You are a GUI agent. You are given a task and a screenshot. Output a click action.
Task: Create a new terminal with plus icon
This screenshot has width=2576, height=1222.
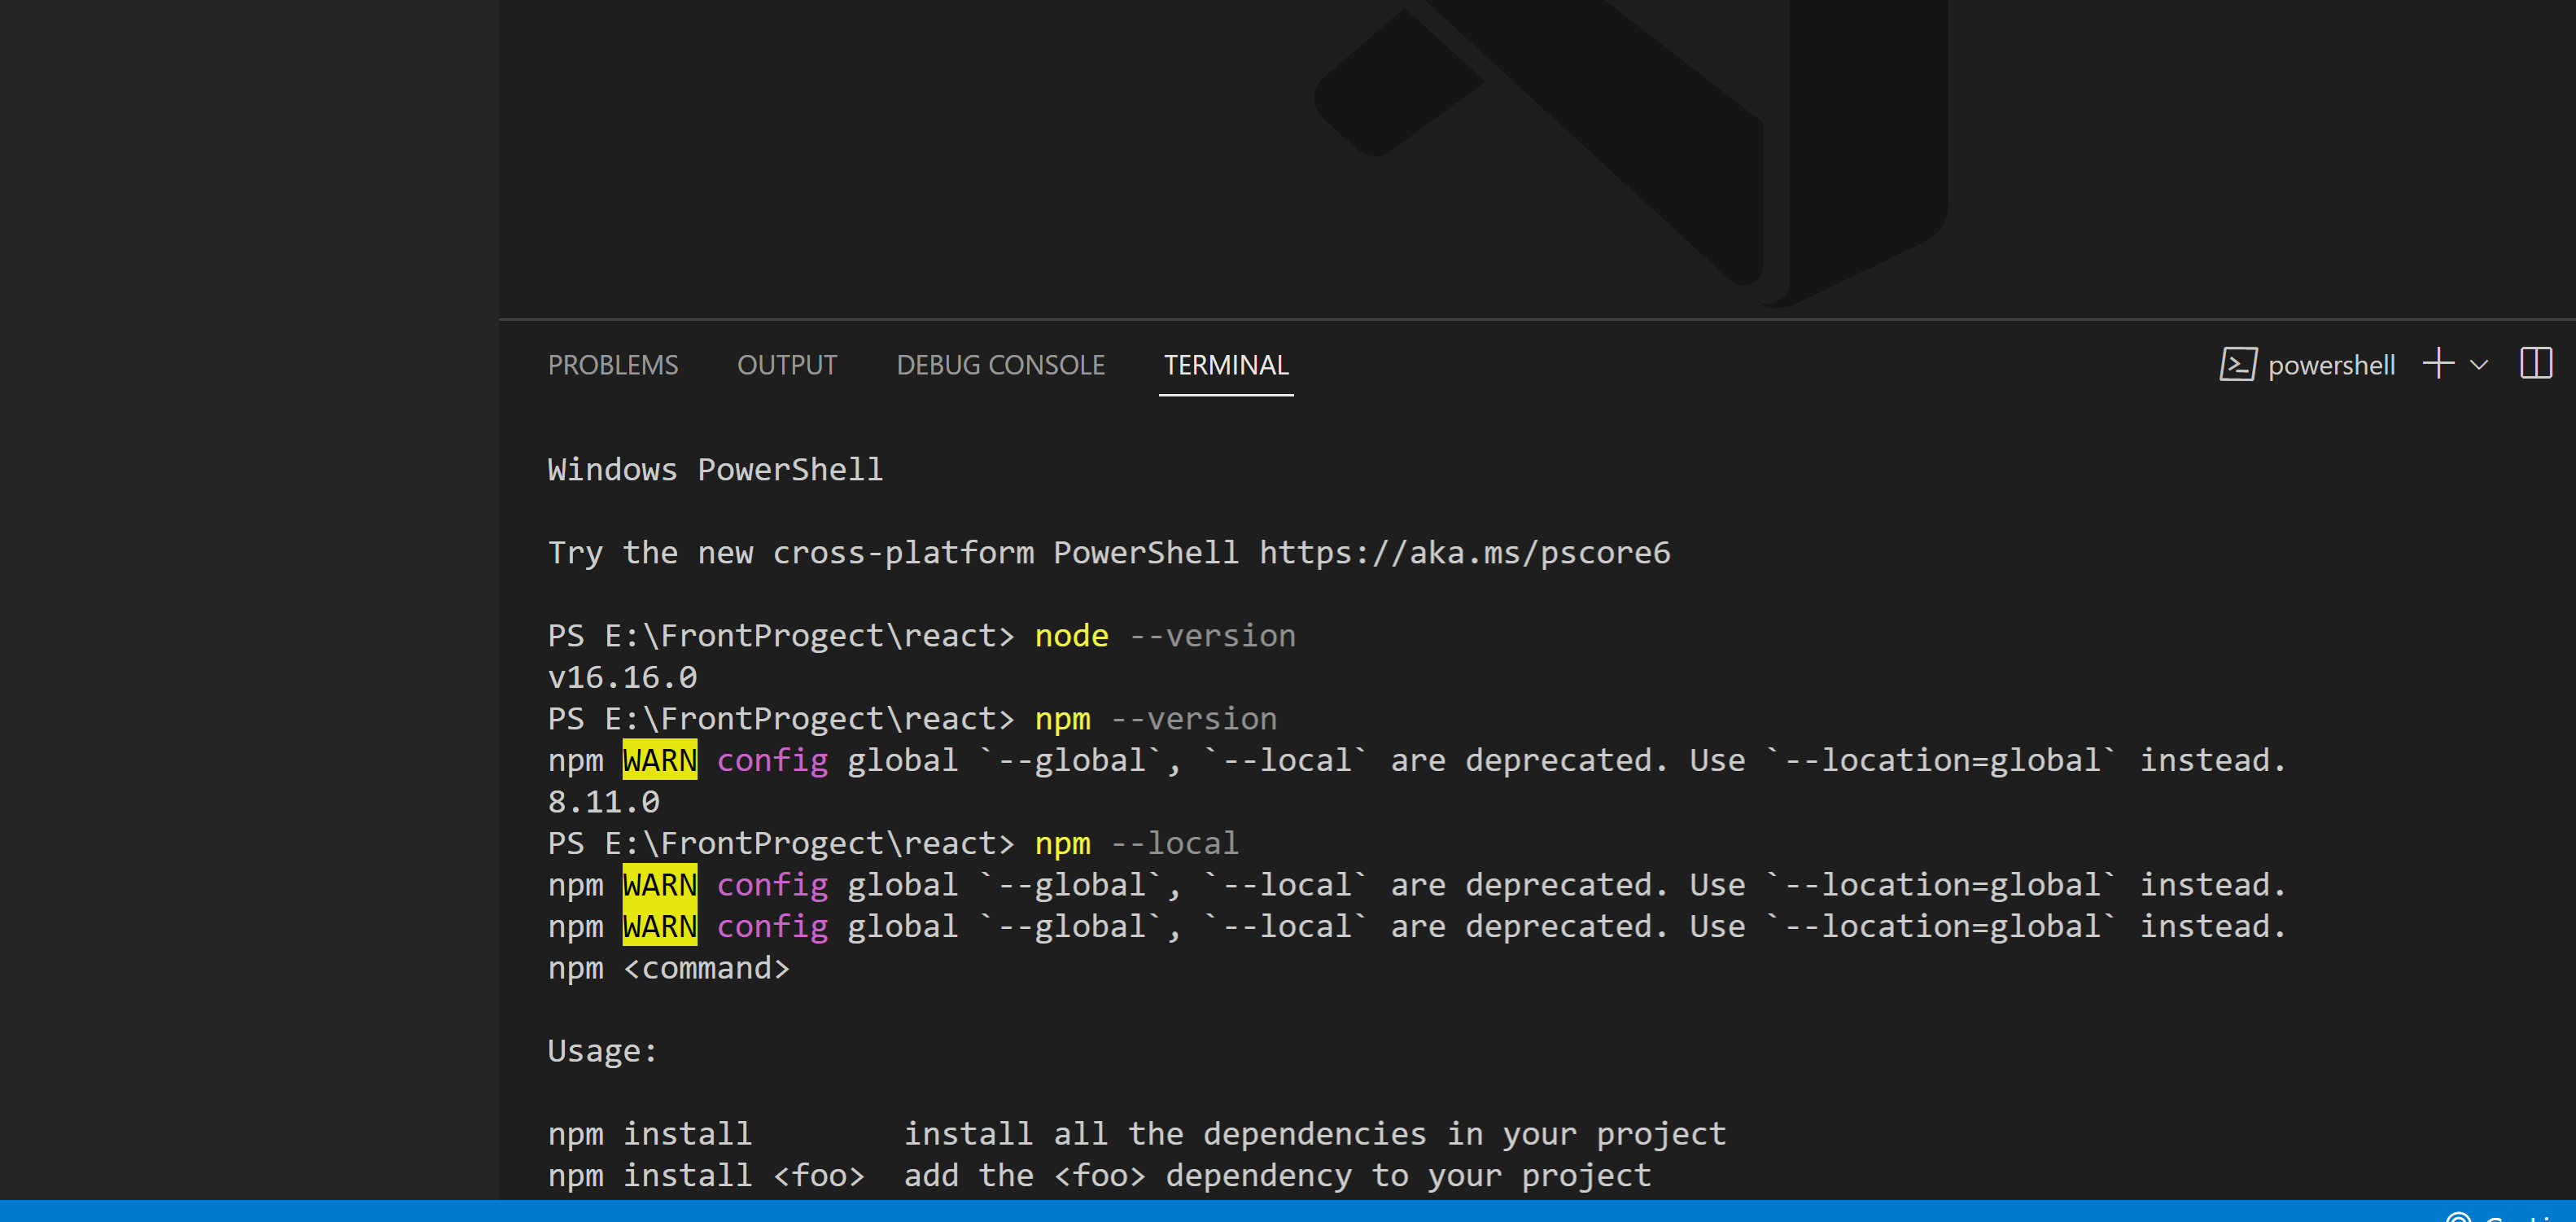pos(2438,362)
